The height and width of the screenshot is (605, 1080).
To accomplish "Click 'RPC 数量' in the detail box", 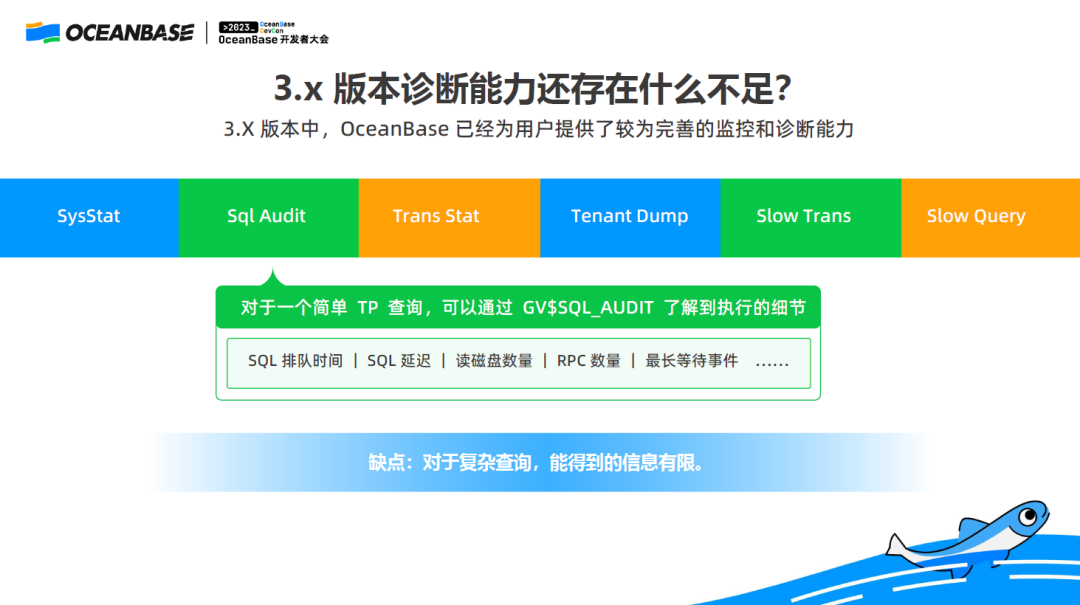I will click(x=589, y=361).
